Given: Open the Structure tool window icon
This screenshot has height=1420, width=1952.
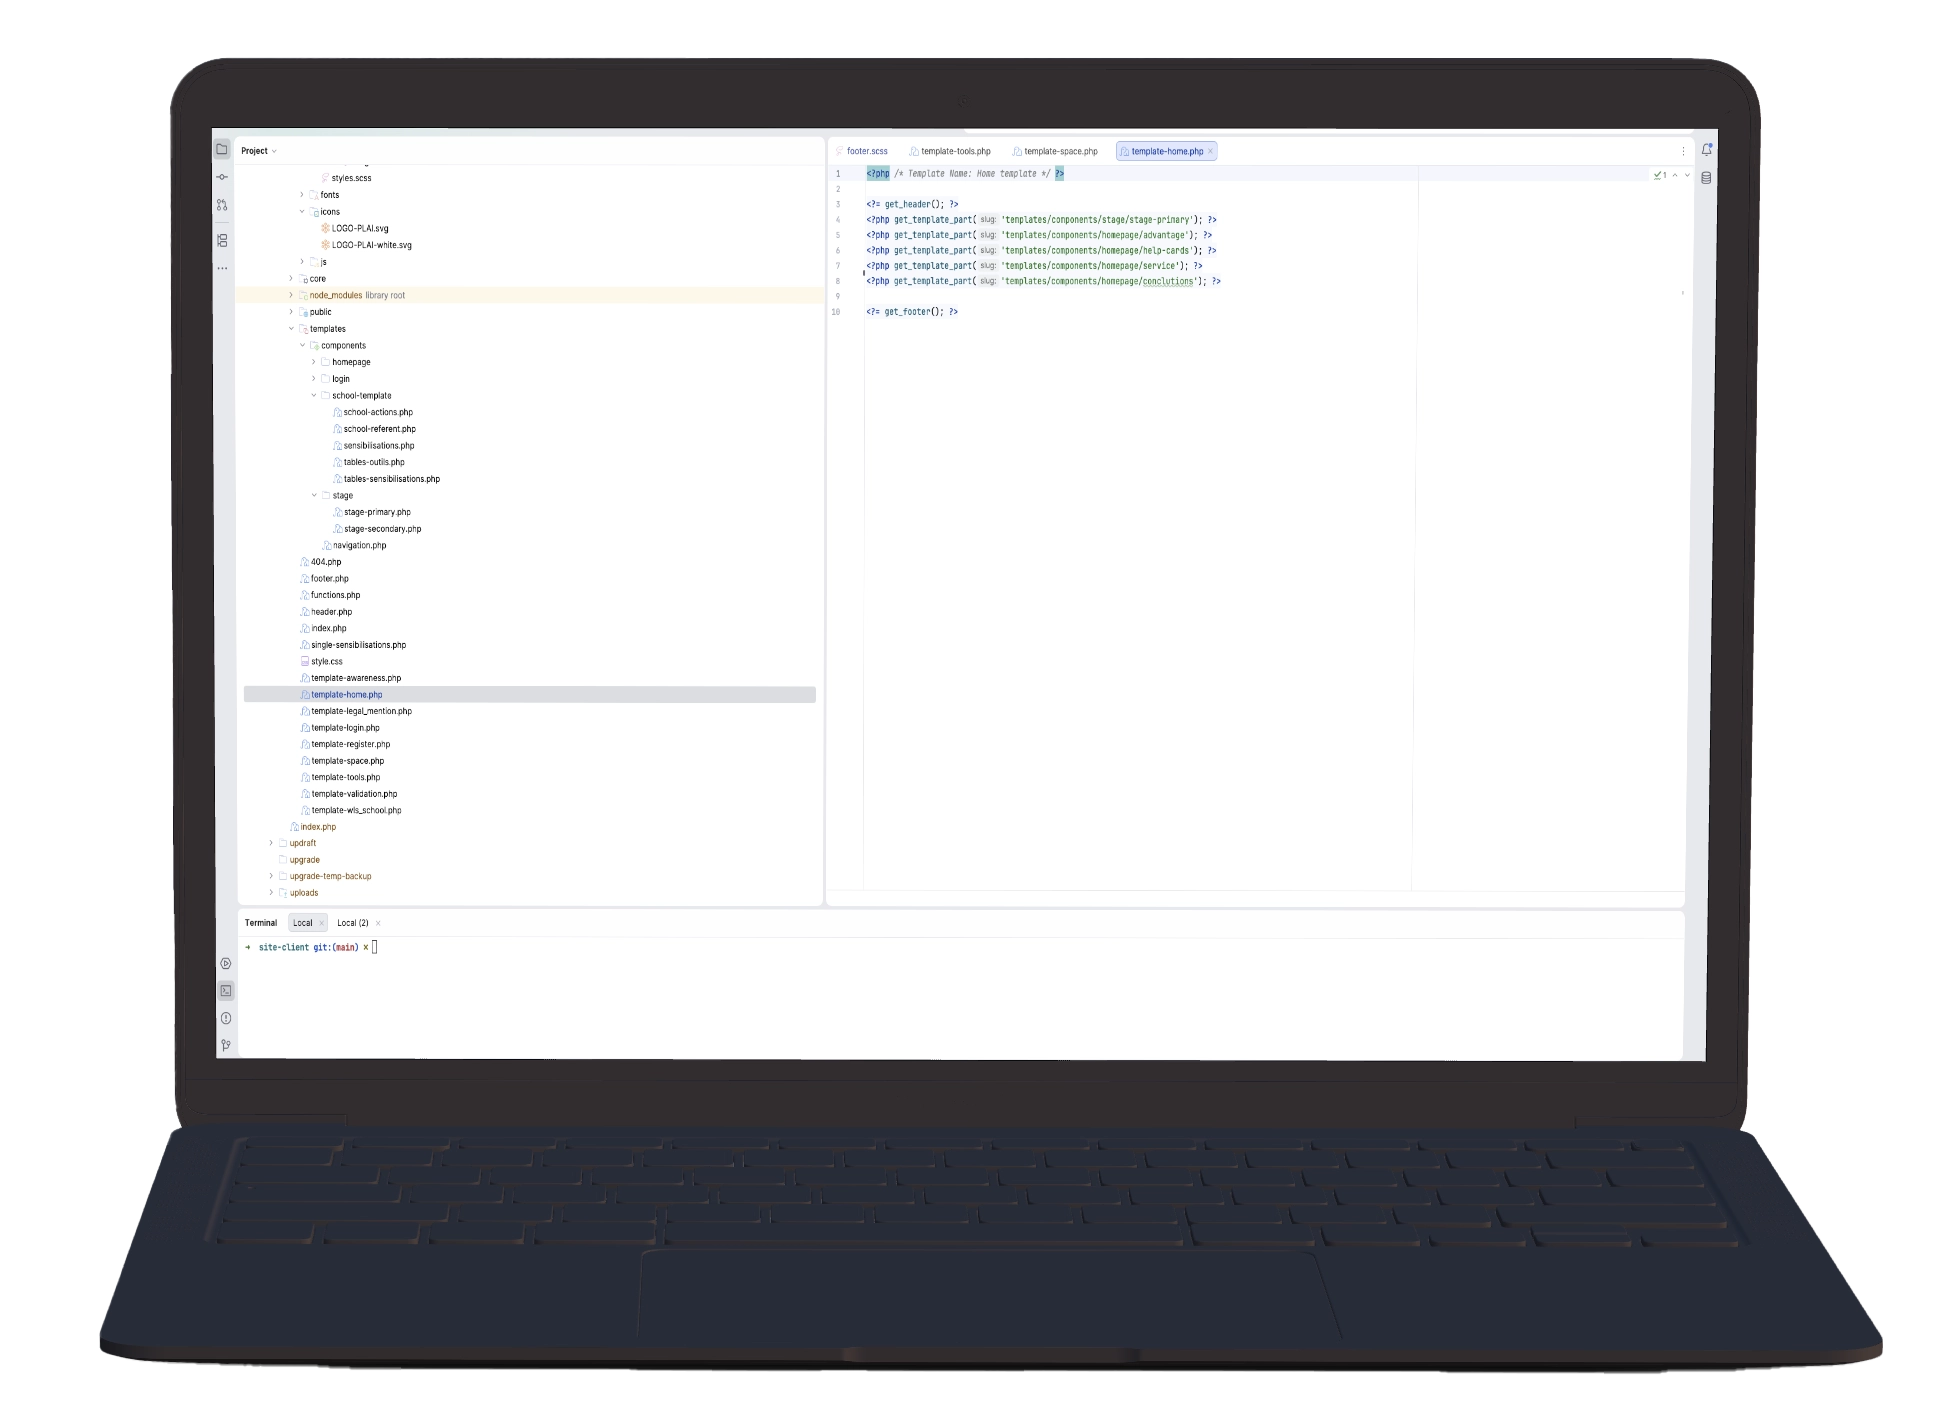Looking at the screenshot, I should coord(222,240).
